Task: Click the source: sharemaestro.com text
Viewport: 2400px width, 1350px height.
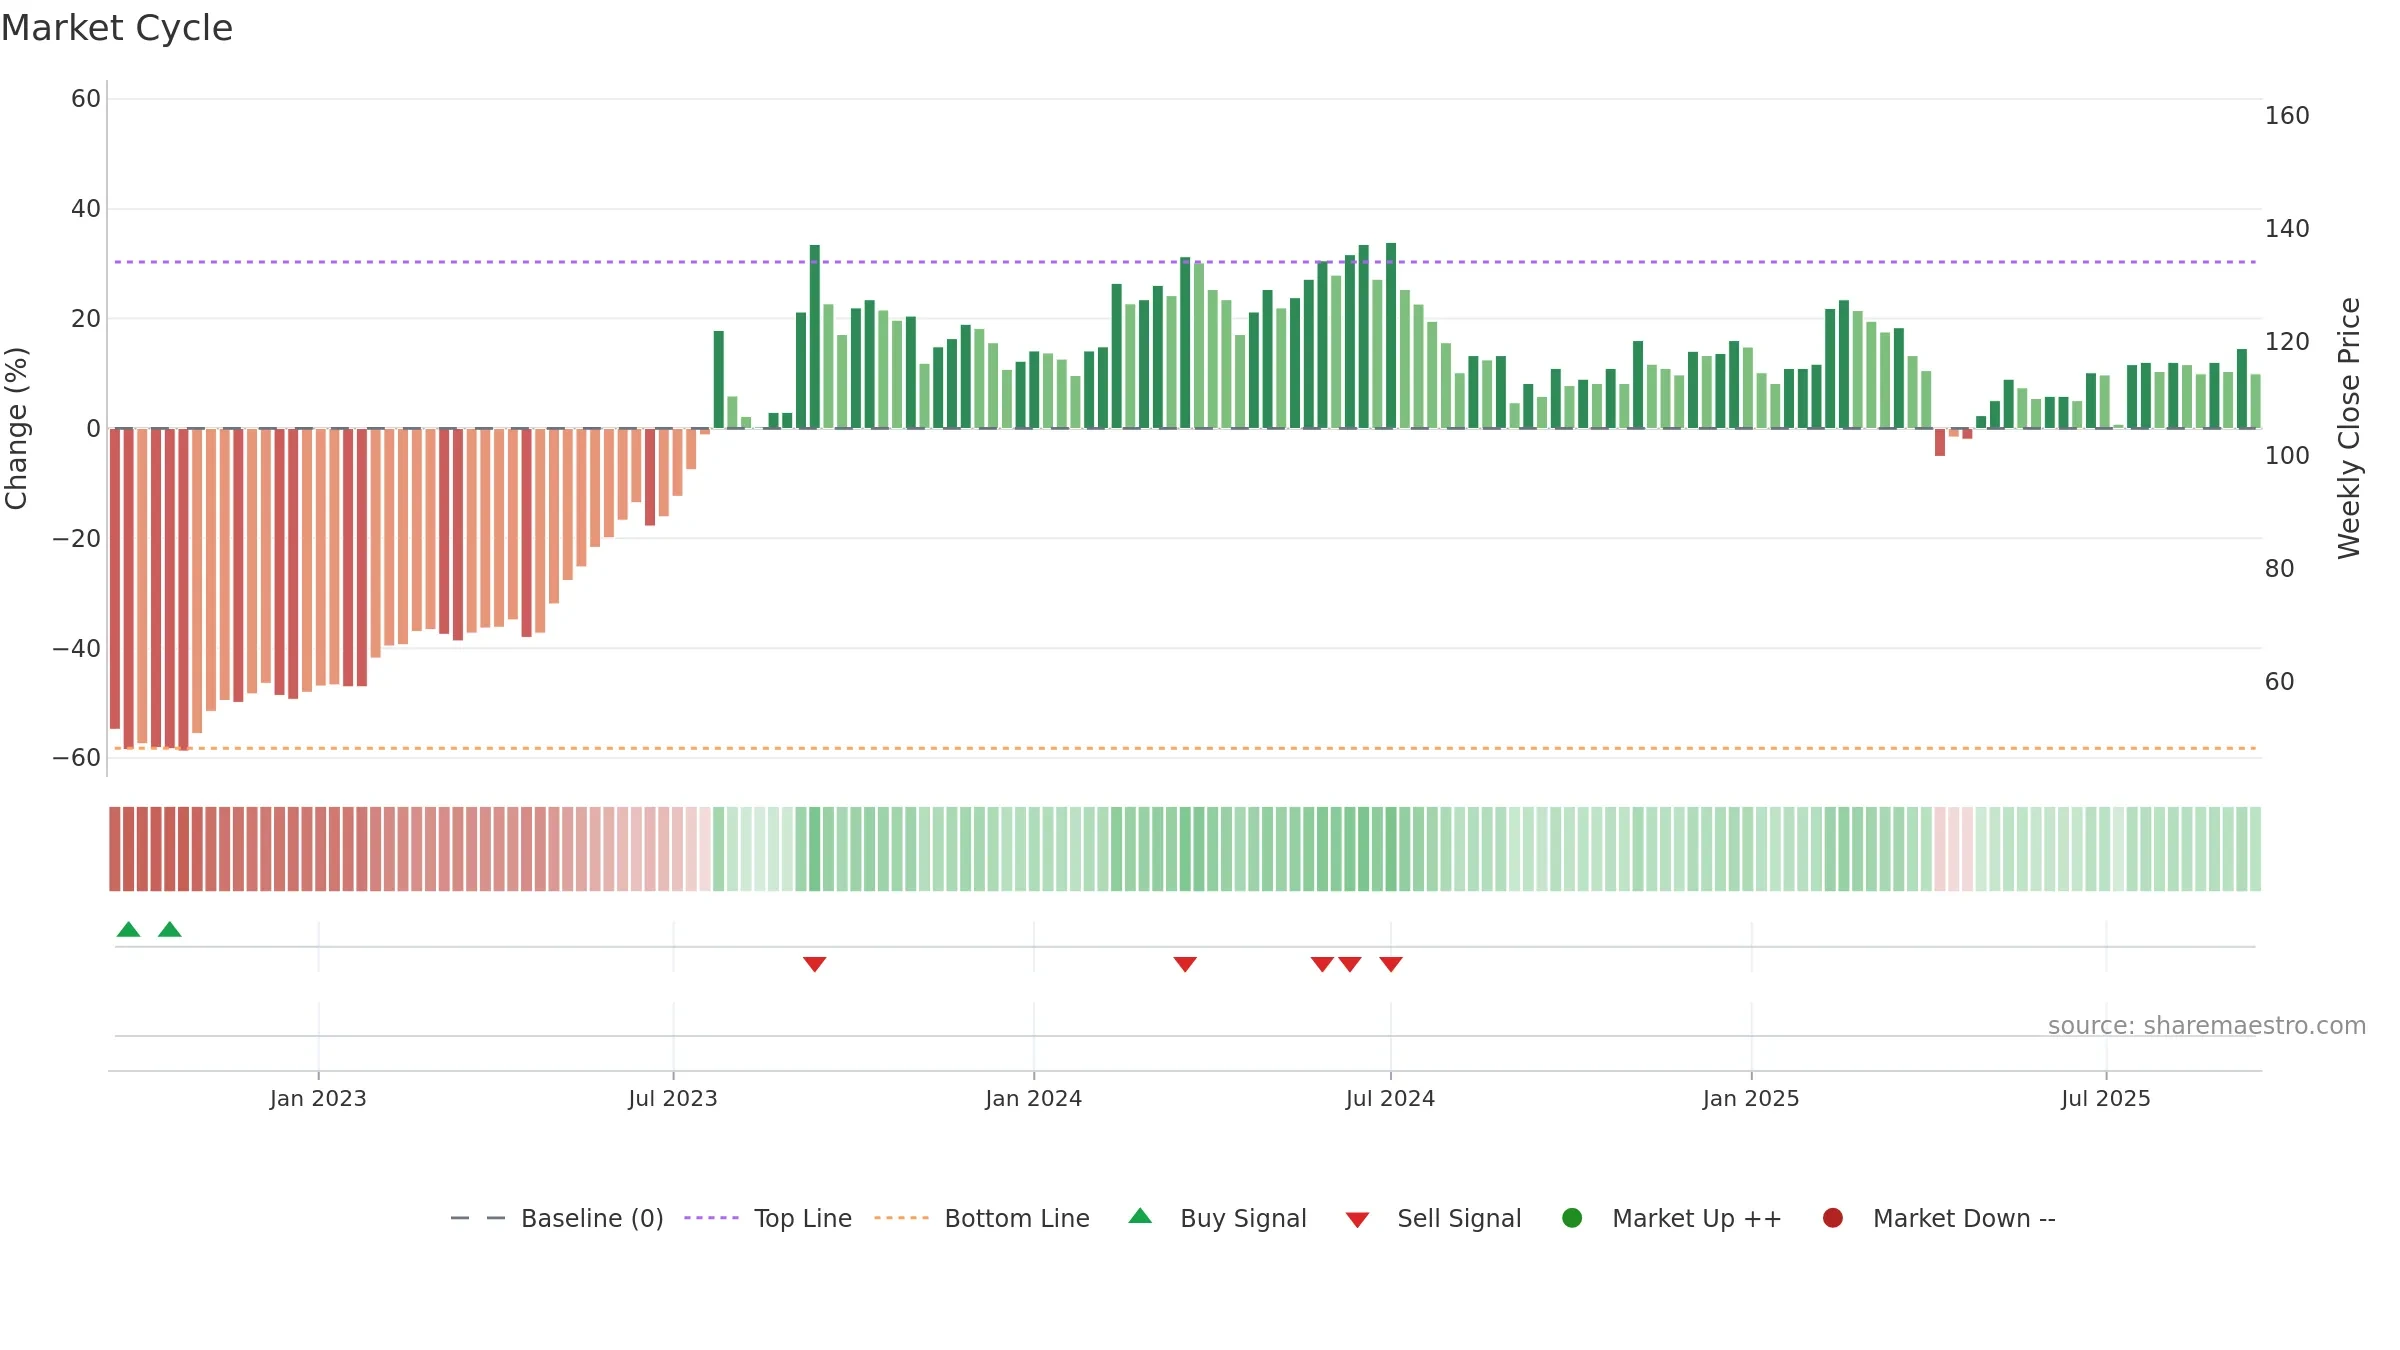Action: click(2207, 1025)
